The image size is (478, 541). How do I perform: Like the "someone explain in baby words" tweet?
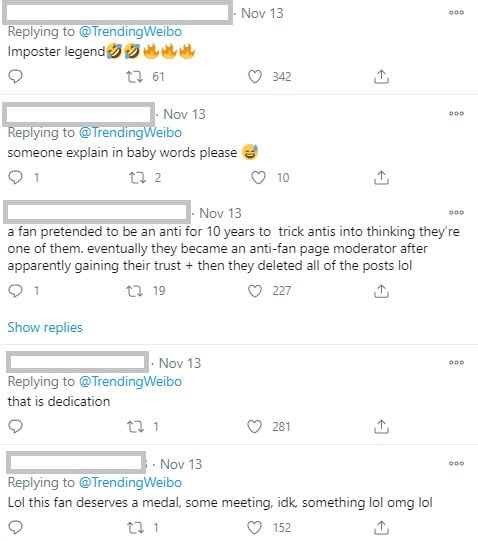pos(258,178)
